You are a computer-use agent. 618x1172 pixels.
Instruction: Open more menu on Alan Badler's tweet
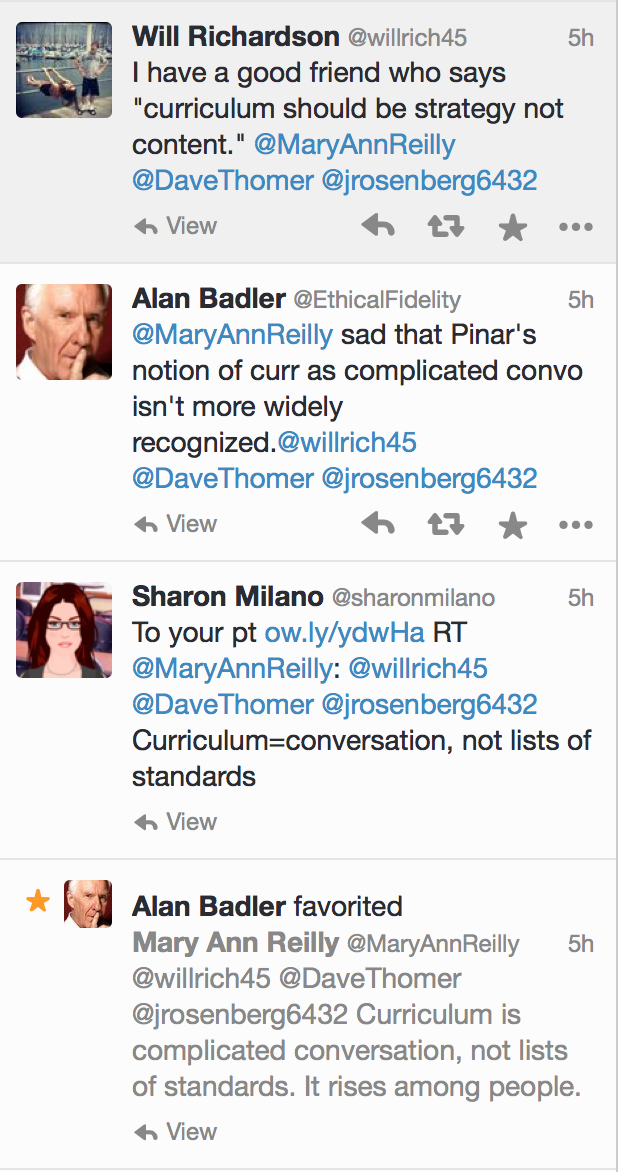576,524
